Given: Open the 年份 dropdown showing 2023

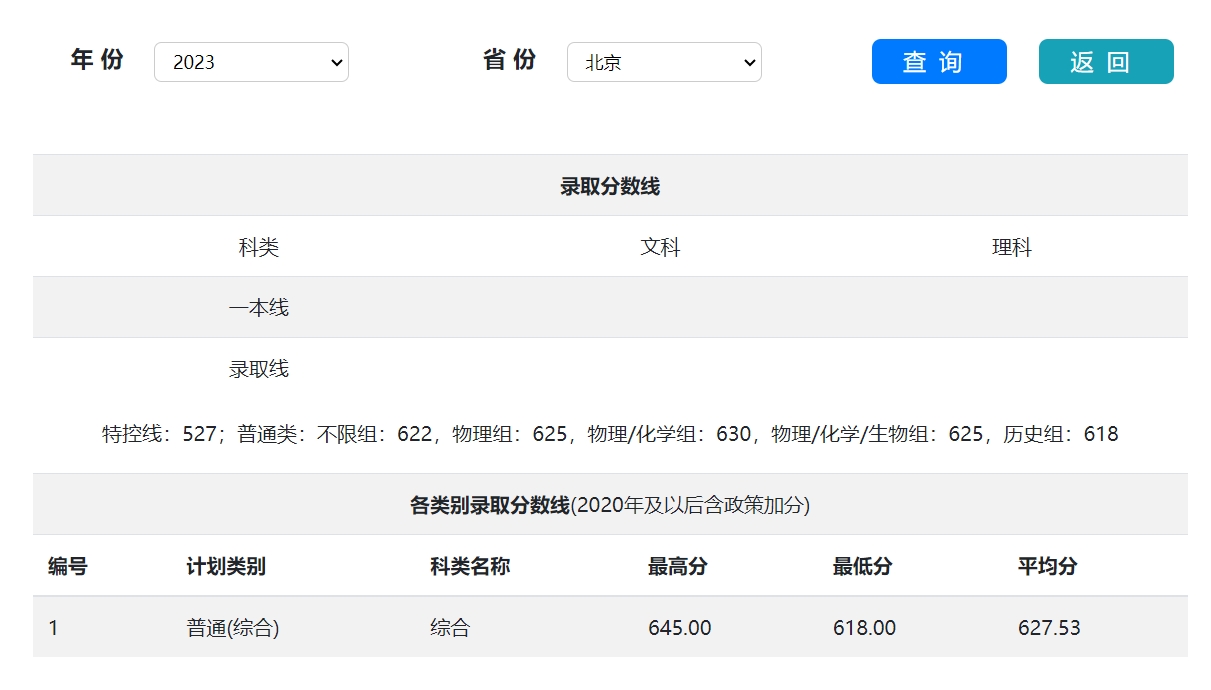Looking at the screenshot, I should tap(251, 62).
